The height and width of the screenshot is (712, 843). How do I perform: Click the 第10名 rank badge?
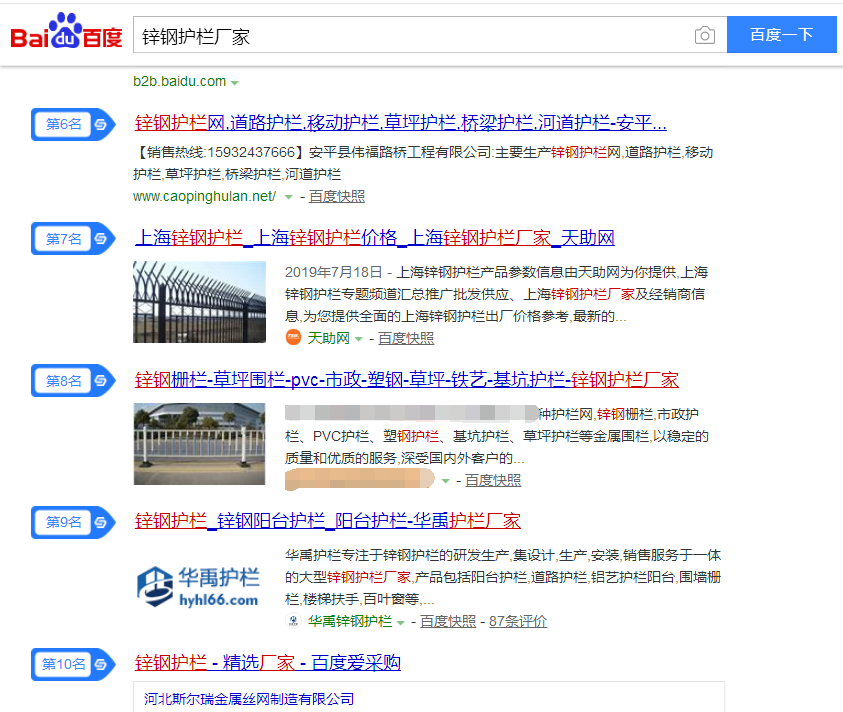(x=73, y=664)
